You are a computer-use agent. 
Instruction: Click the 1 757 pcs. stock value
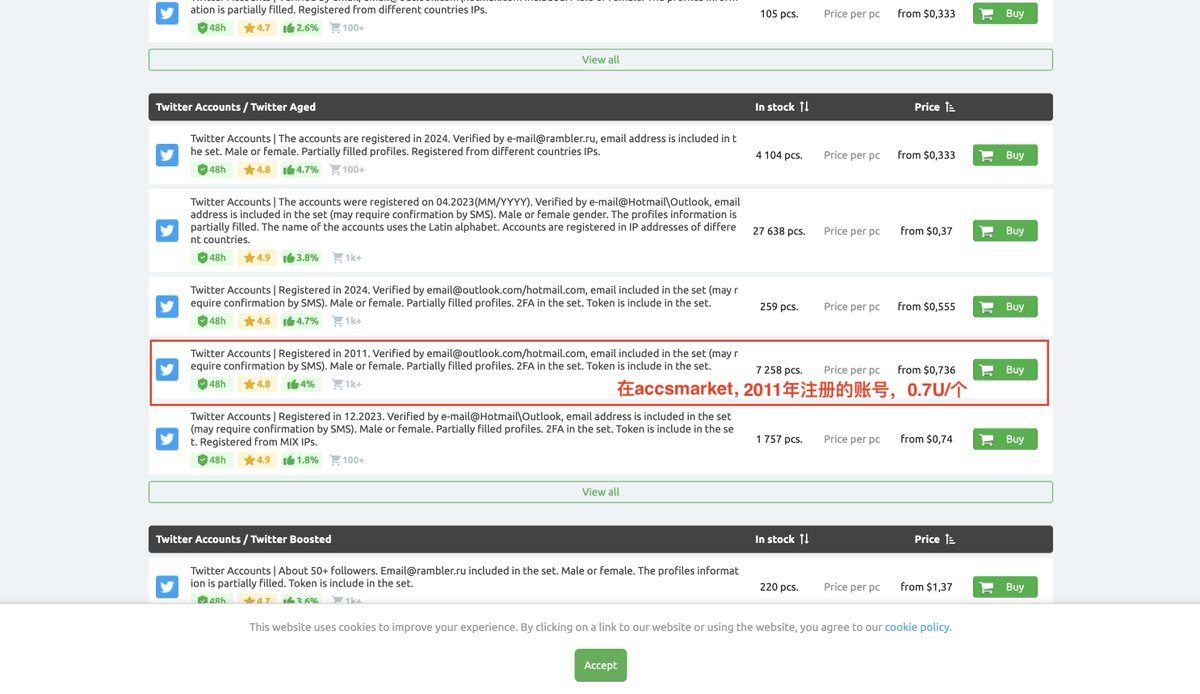[x=779, y=439]
